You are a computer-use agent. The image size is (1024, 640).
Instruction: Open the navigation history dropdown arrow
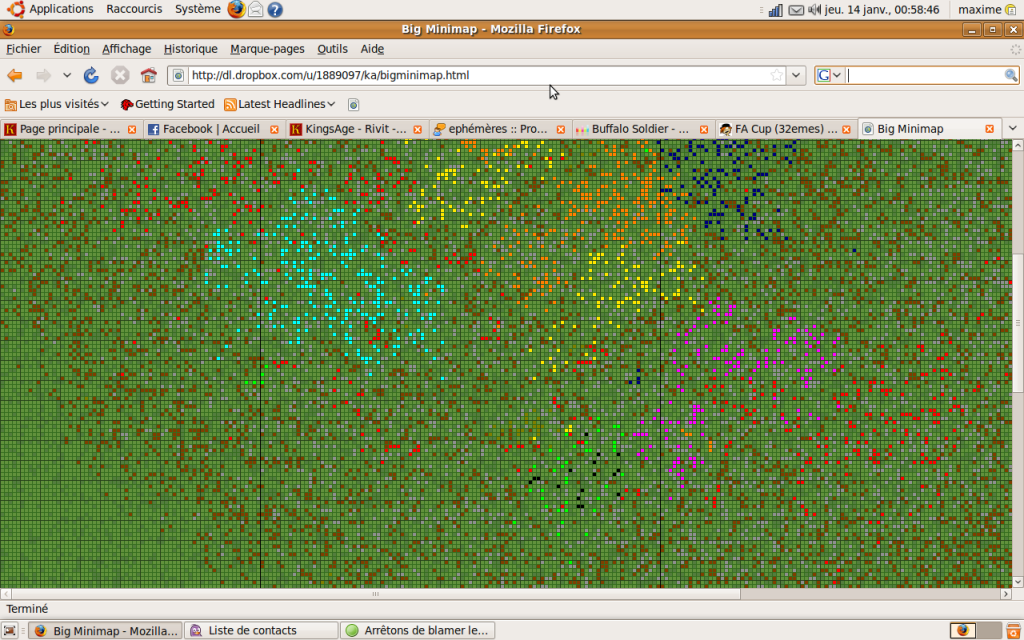tap(67, 76)
